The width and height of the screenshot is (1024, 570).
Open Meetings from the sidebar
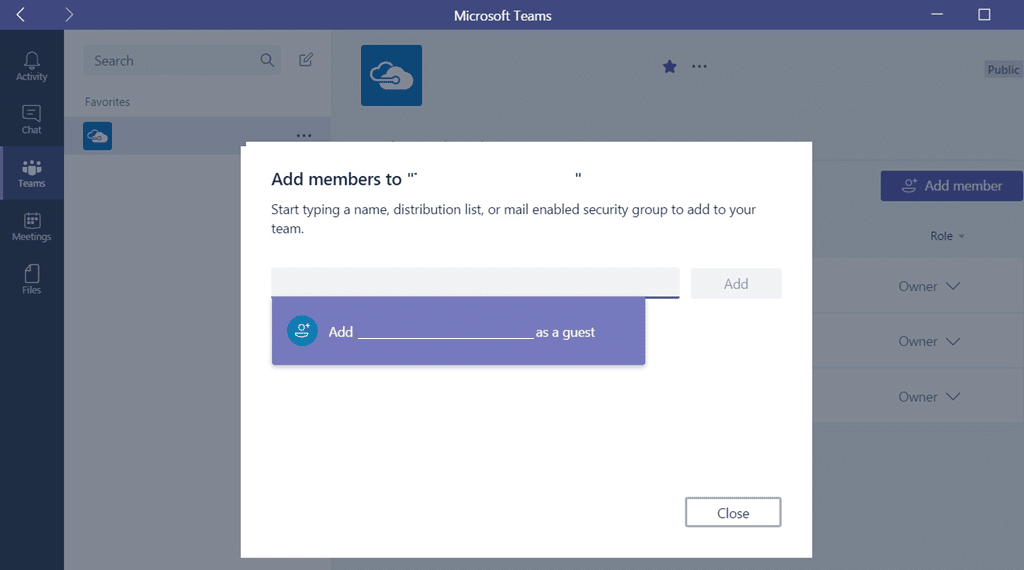(x=31, y=227)
